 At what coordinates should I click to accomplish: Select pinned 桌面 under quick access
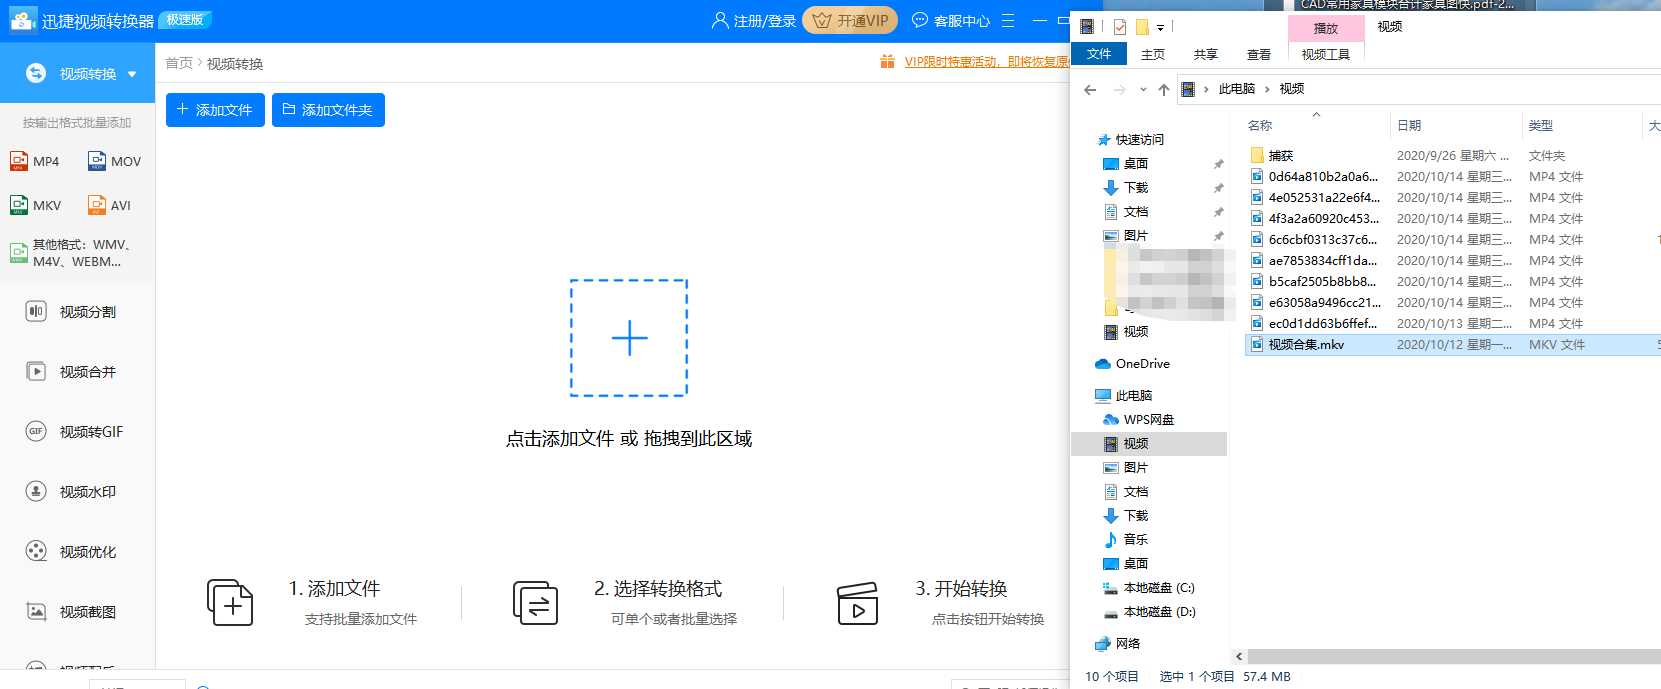(1135, 164)
